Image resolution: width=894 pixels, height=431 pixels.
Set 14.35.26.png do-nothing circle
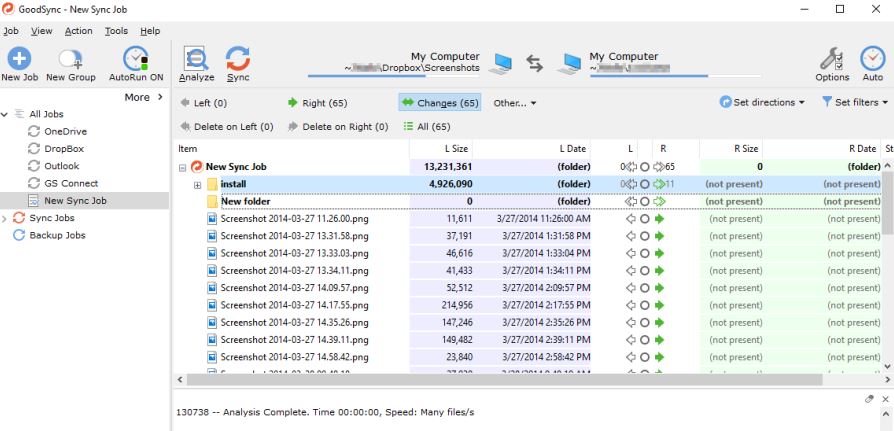(x=644, y=323)
